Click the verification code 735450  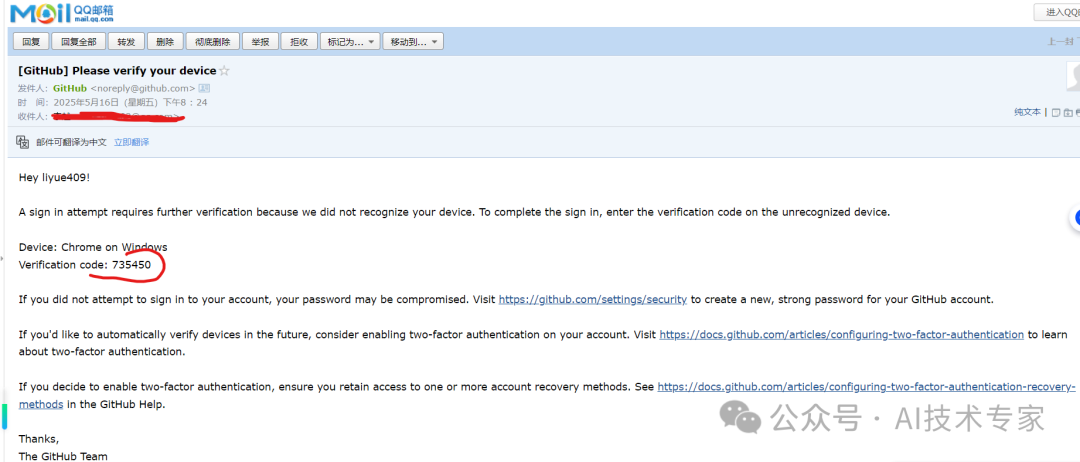coord(132,264)
